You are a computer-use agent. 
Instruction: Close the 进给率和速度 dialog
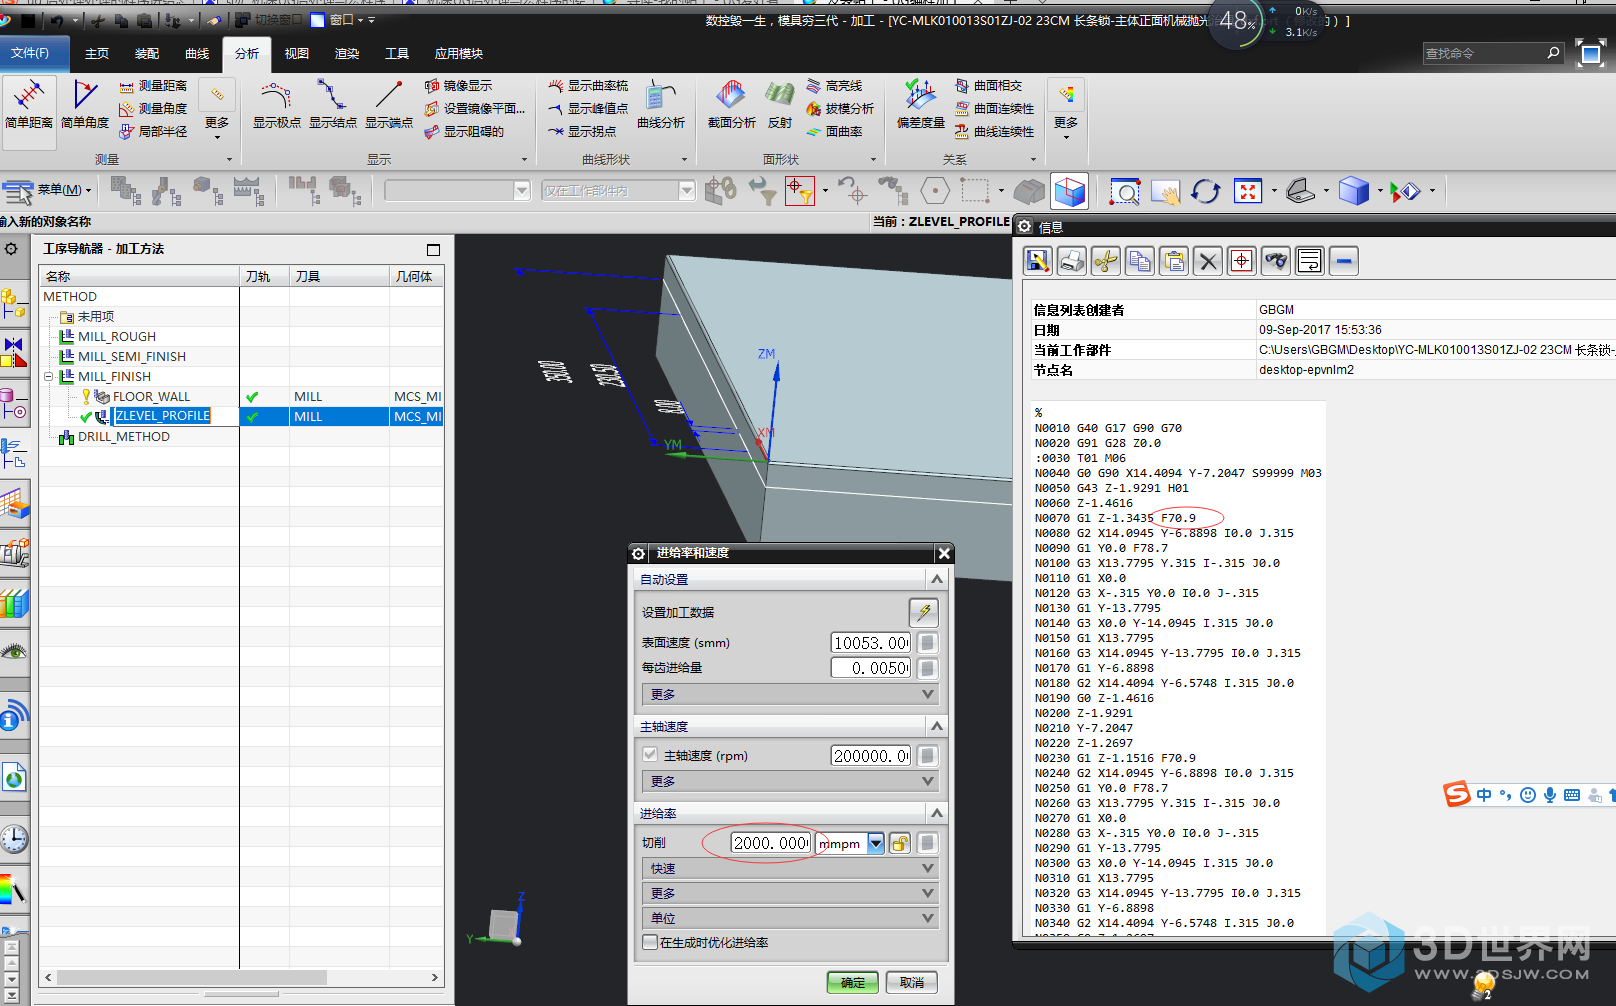(x=944, y=553)
